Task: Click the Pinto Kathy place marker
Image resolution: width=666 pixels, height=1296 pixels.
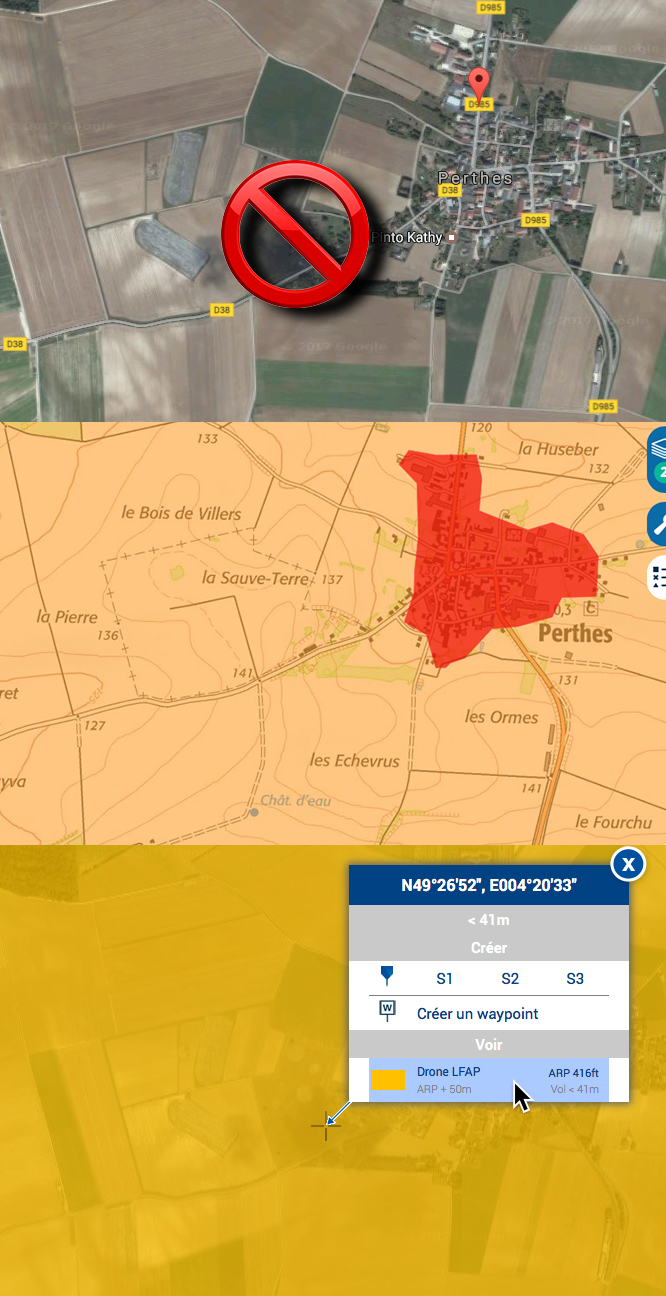Action: point(451,237)
